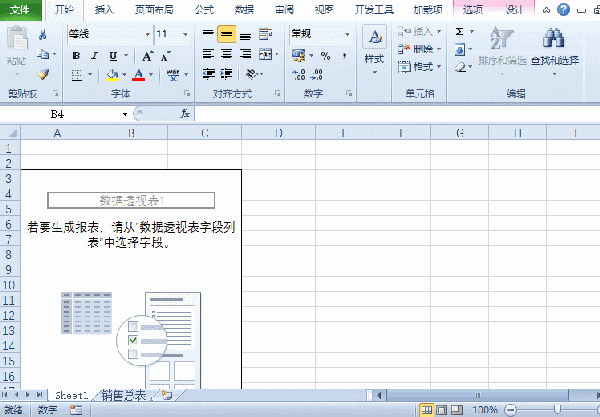Image resolution: width=600 pixels, height=417 pixels.
Task: Switch to the 开发工具 tab
Action: pyautogui.click(x=374, y=10)
